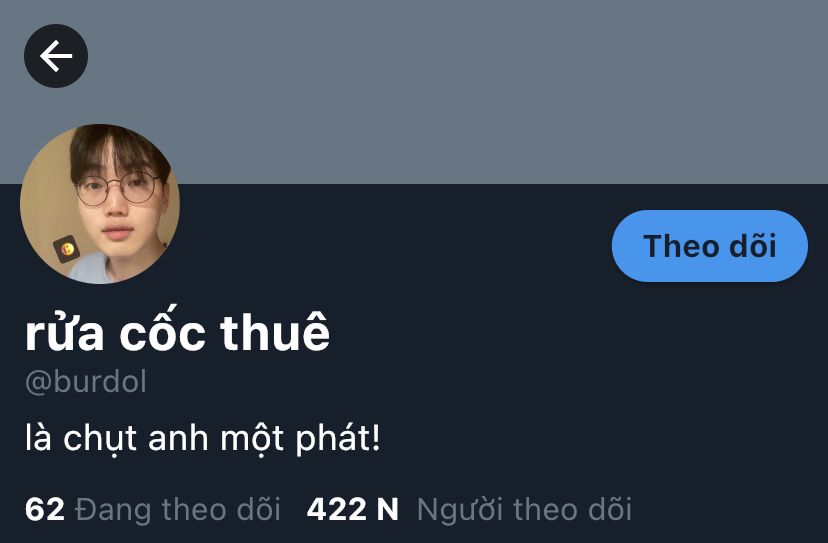Click the 62 following count number
Screen dimensions: 828x543
click(44, 509)
